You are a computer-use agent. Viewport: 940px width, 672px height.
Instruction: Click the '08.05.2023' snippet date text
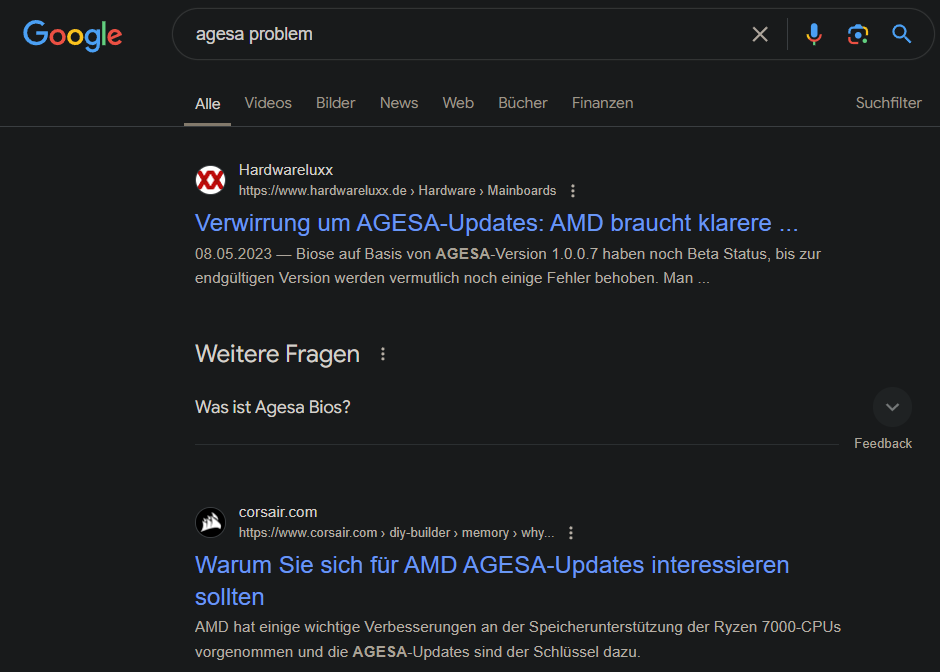[233, 254]
